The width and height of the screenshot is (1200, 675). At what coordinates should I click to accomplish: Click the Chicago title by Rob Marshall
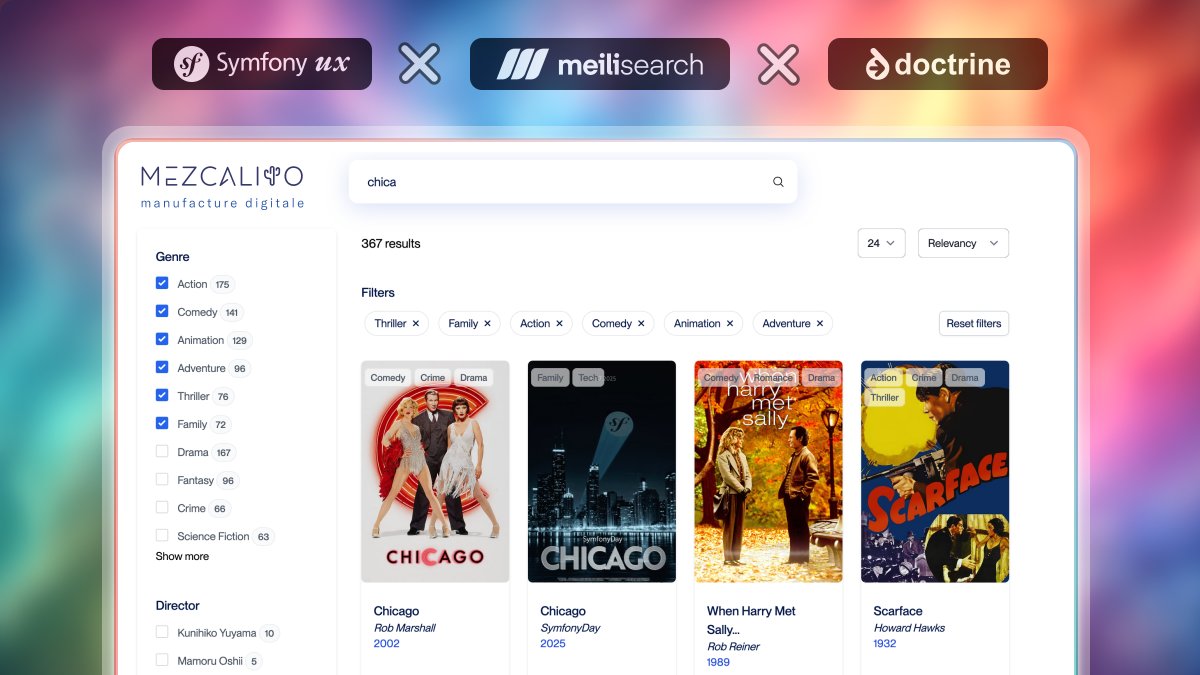(x=396, y=611)
